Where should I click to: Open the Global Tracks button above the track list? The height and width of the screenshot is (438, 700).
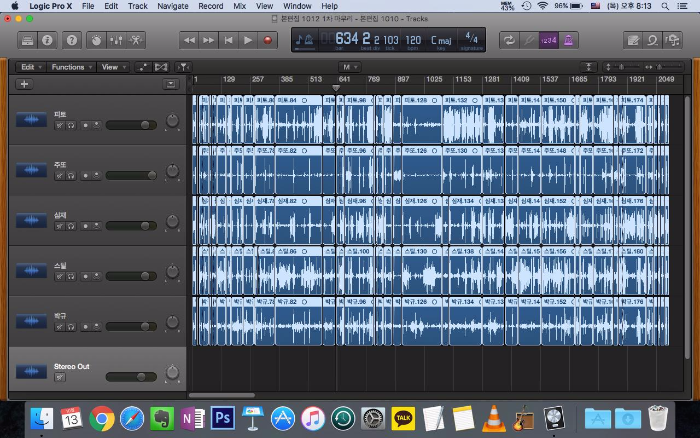pyautogui.click(x=171, y=84)
